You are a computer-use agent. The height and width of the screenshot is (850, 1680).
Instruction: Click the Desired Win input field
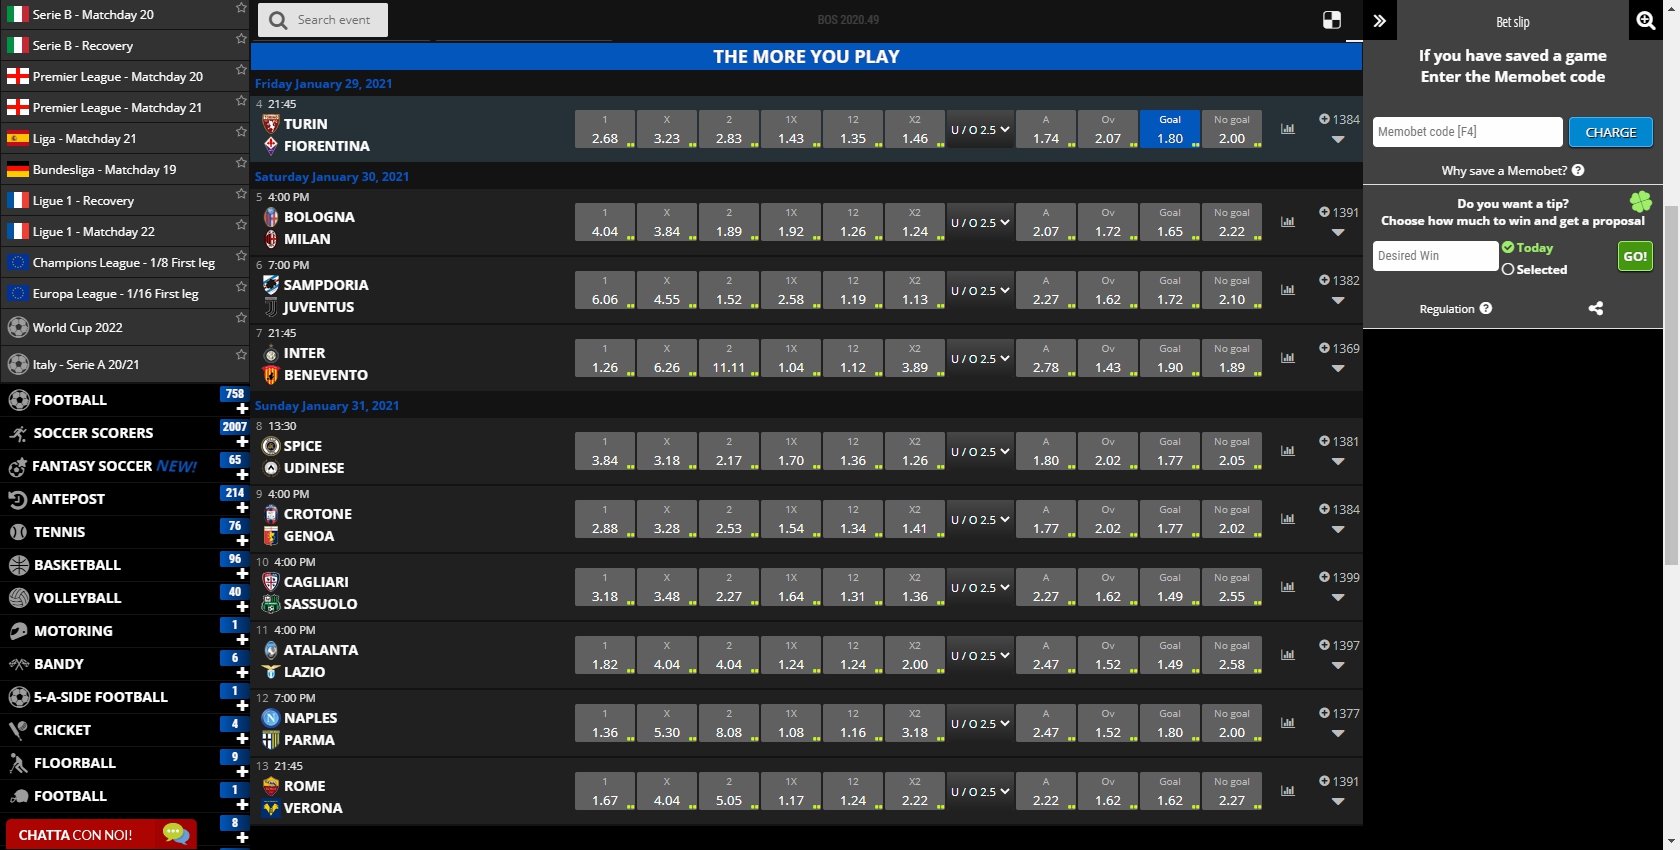tap(1435, 256)
